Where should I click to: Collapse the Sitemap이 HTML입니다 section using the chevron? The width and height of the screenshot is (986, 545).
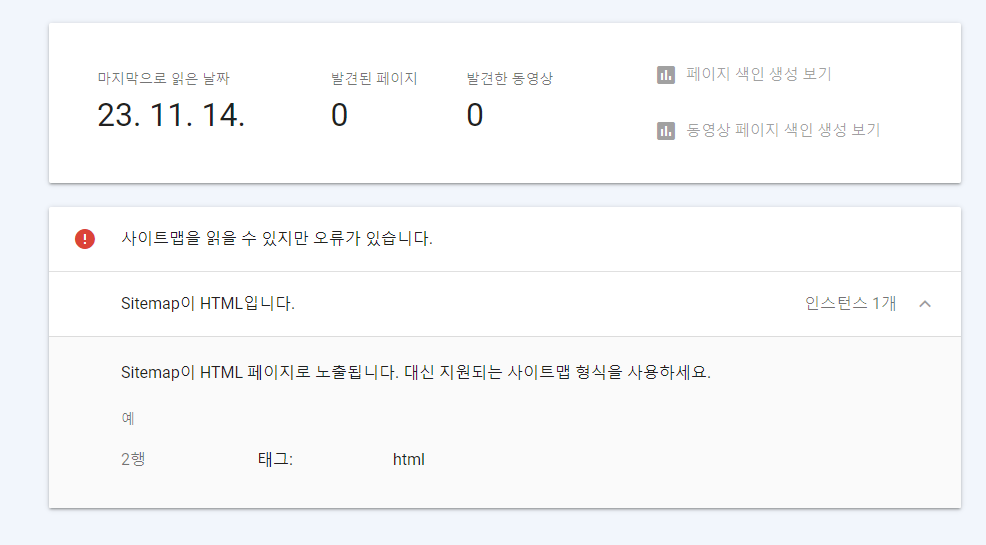pyautogui.click(x=925, y=304)
